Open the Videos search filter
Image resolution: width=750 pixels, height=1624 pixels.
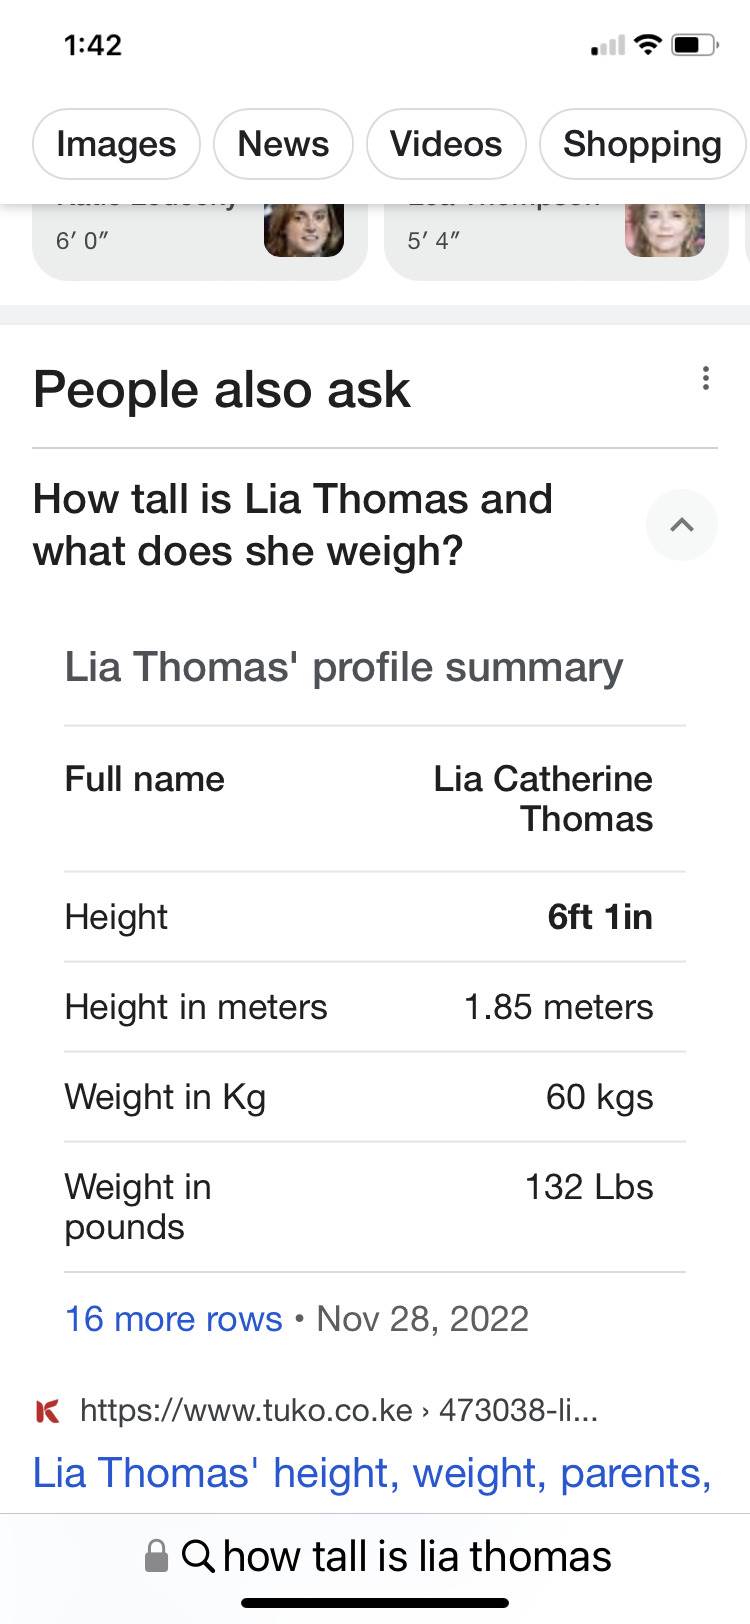[446, 144]
